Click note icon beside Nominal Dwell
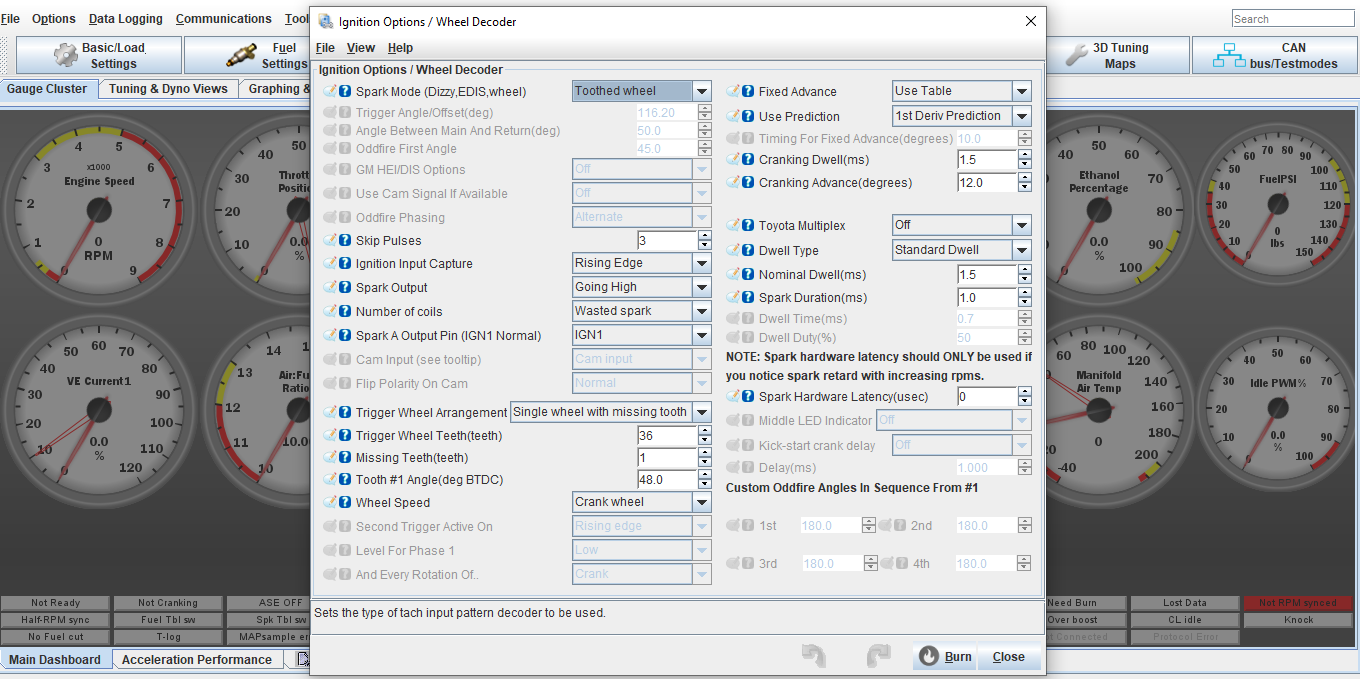This screenshot has height=679, width=1360. point(733,275)
